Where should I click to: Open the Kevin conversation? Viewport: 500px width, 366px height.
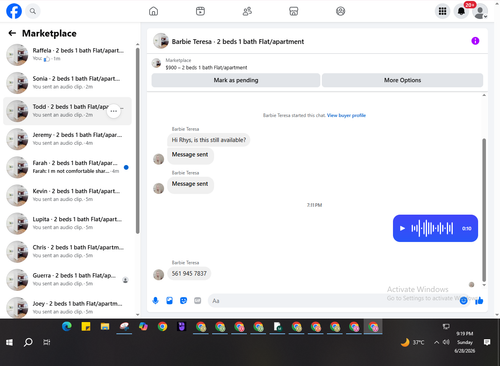[67, 195]
